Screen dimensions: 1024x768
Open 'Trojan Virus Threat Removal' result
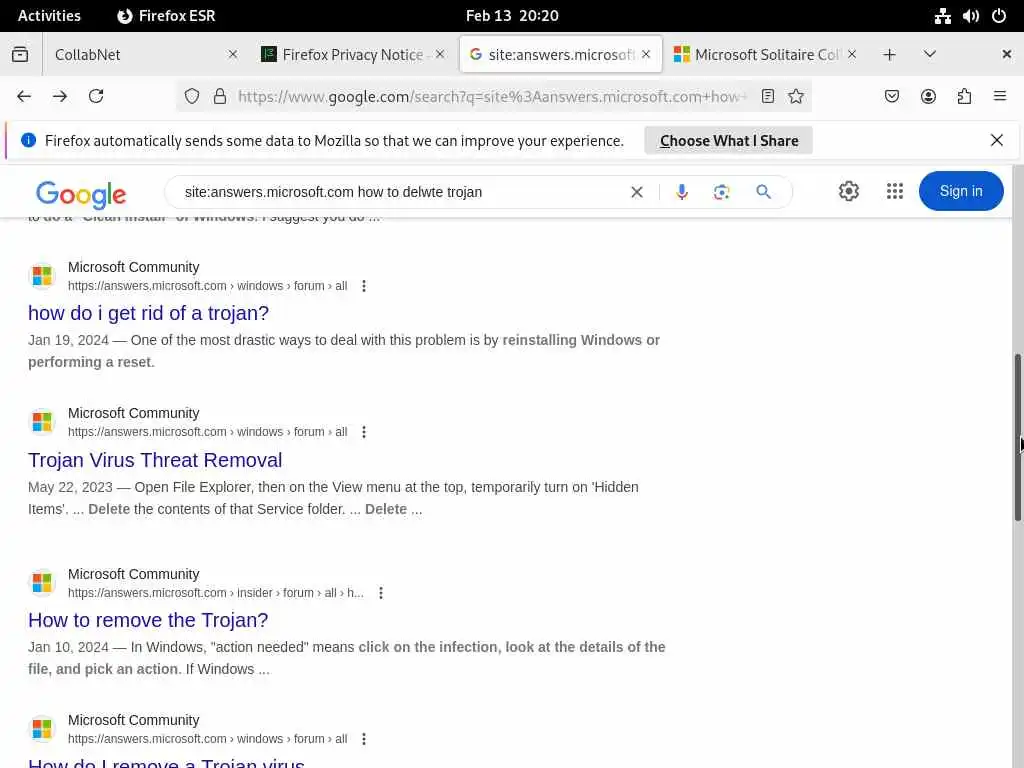point(155,460)
